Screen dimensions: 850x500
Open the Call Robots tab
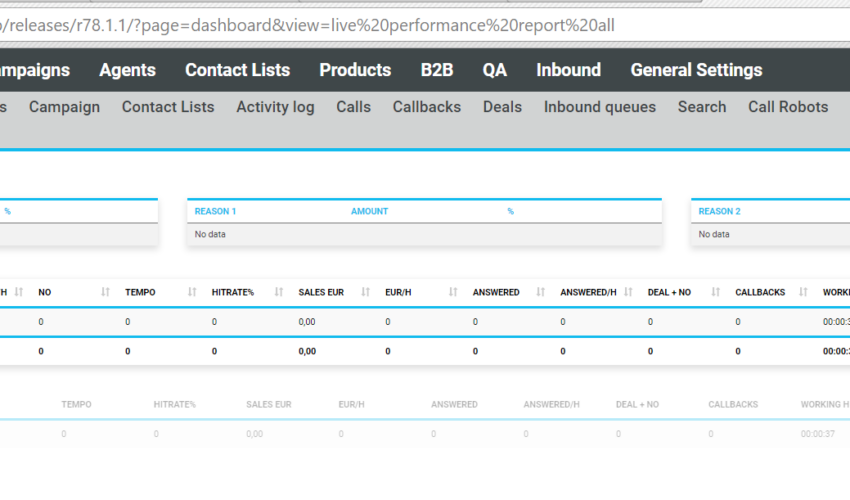tap(788, 107)
